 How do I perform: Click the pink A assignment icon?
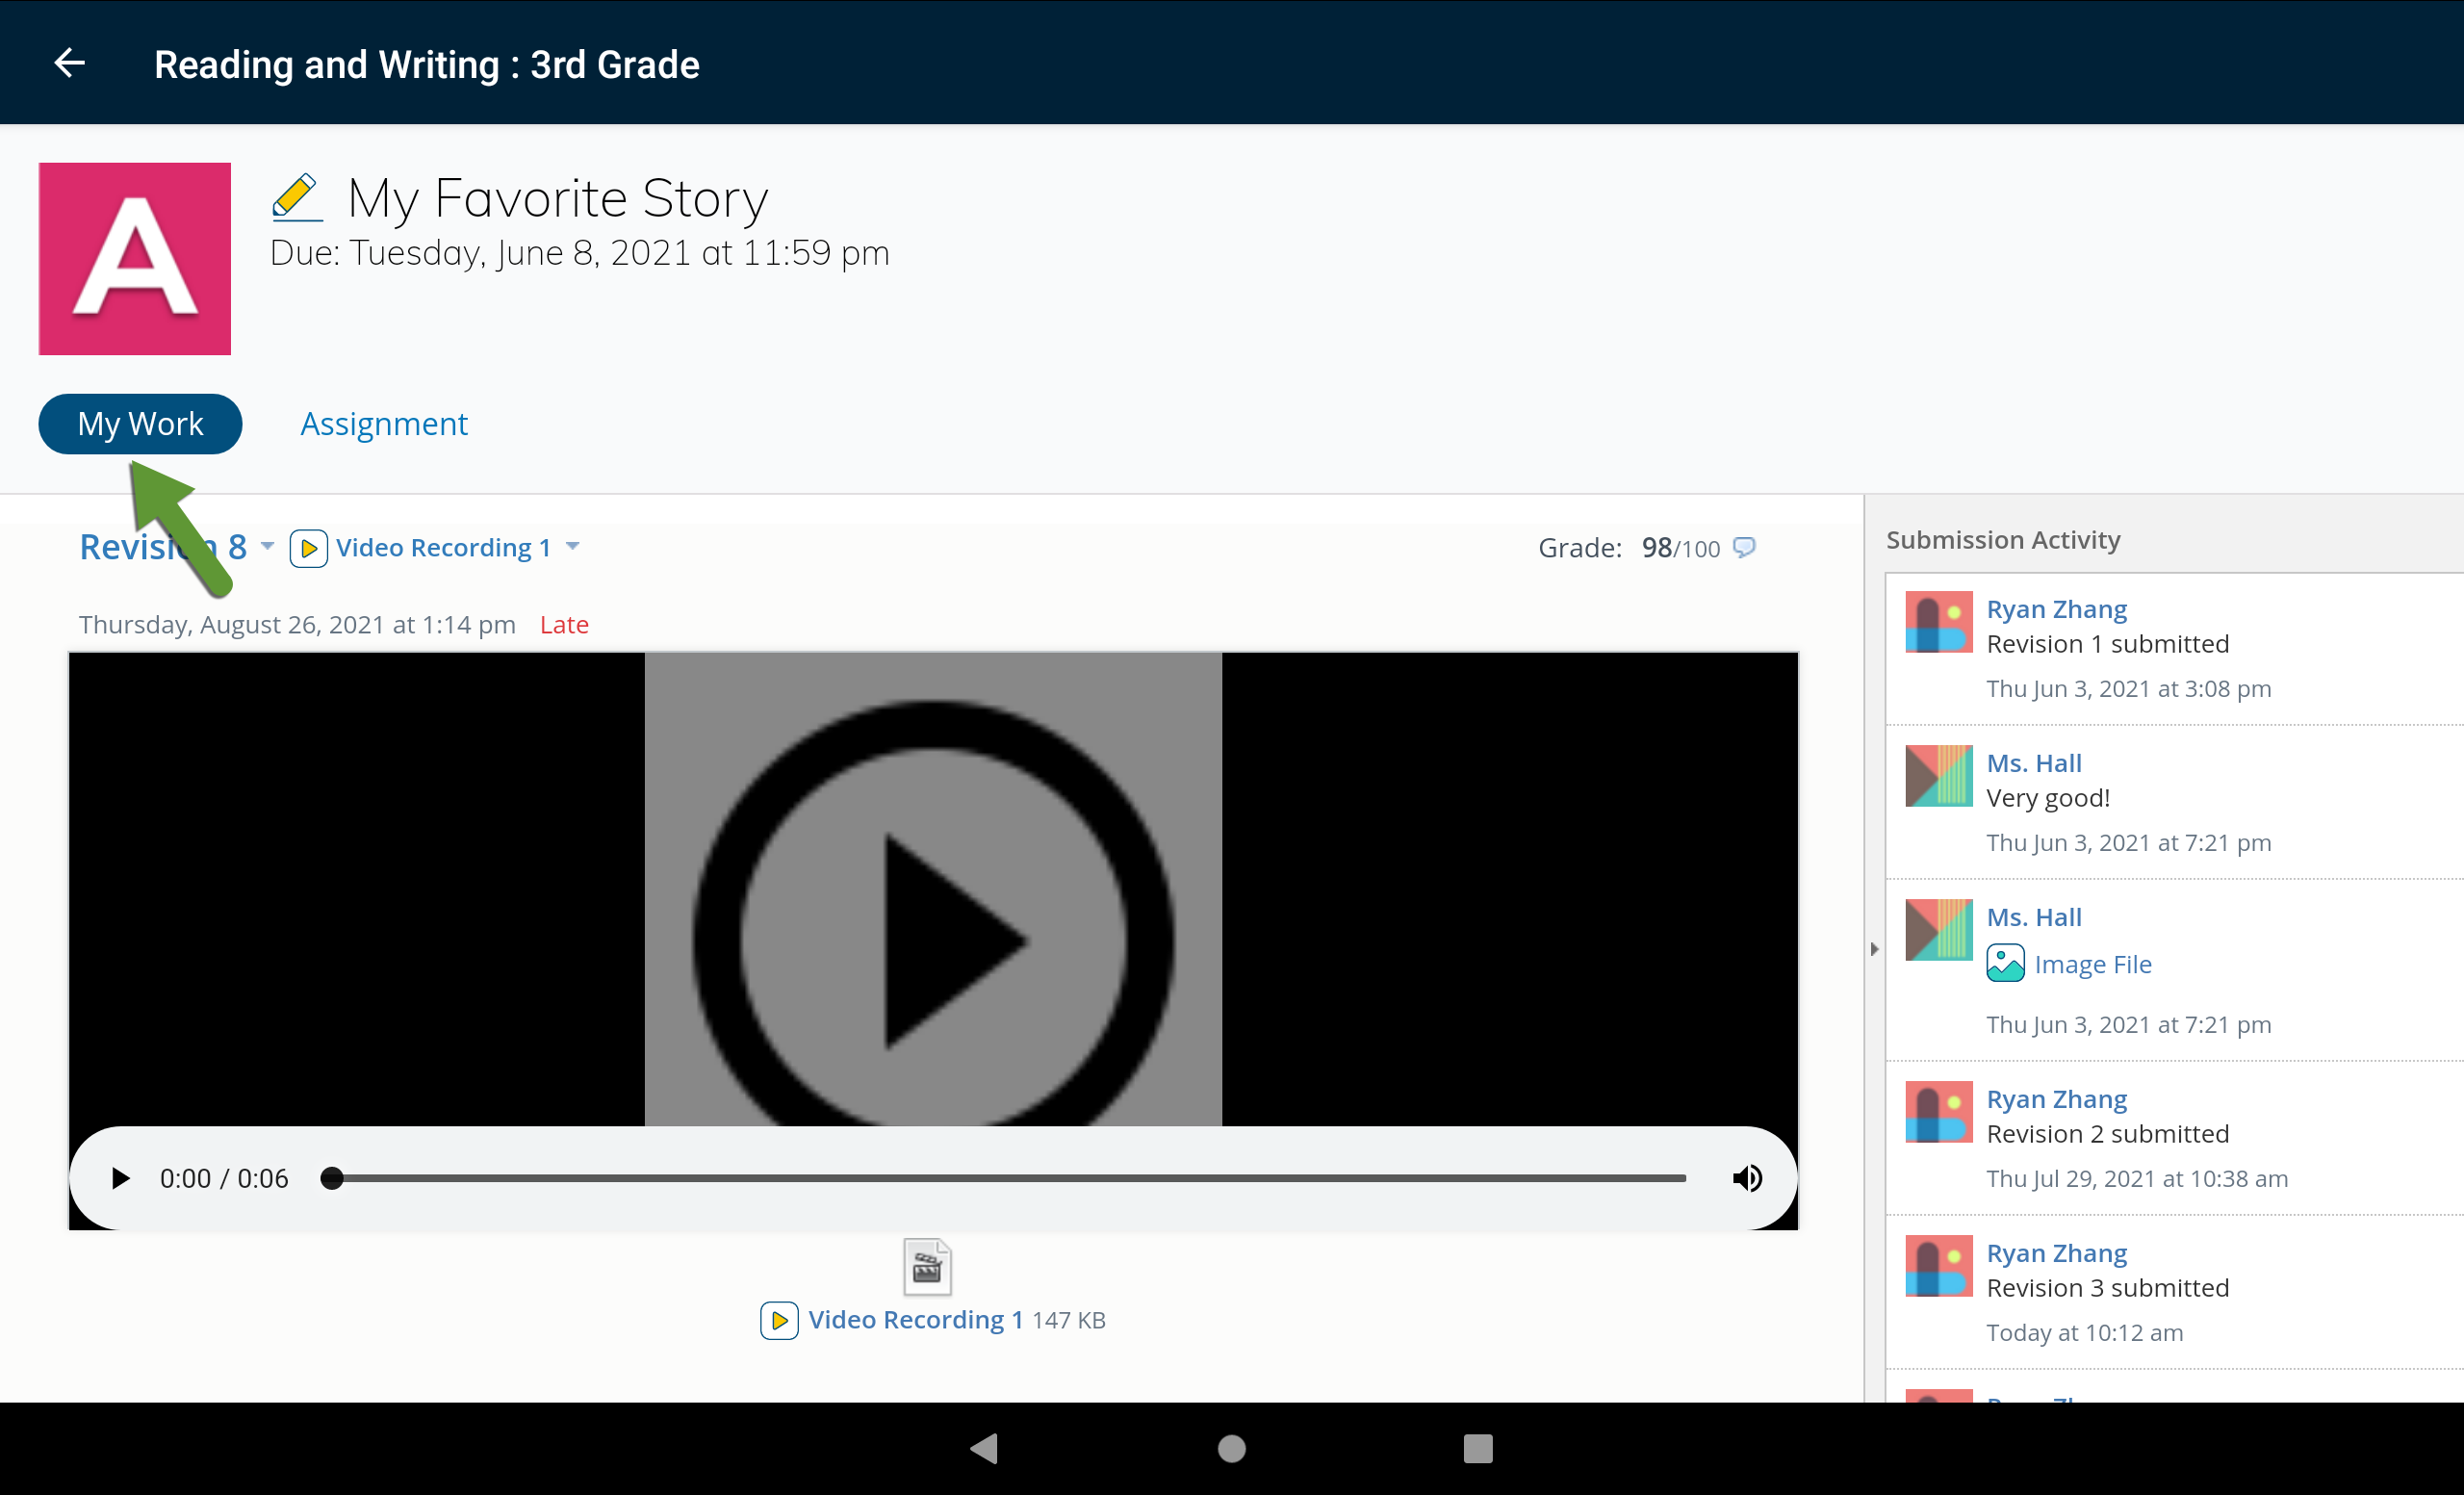134,258
